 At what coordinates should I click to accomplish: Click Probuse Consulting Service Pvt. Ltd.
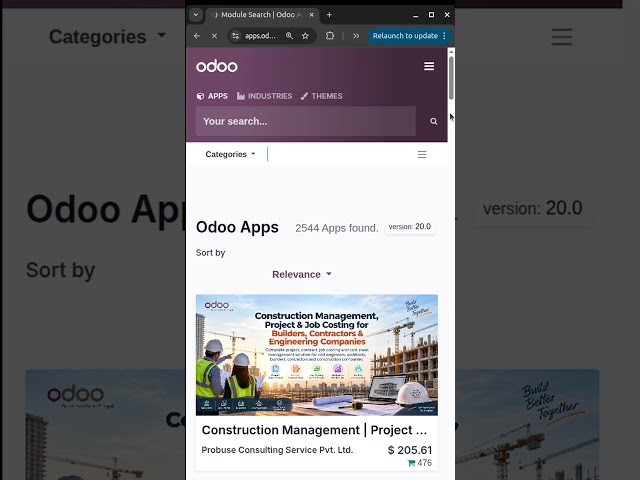click(277, 450)
